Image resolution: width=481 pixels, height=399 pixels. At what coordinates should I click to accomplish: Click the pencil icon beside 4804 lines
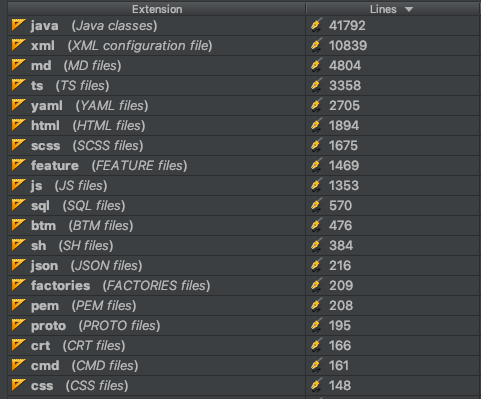(316, 65)
